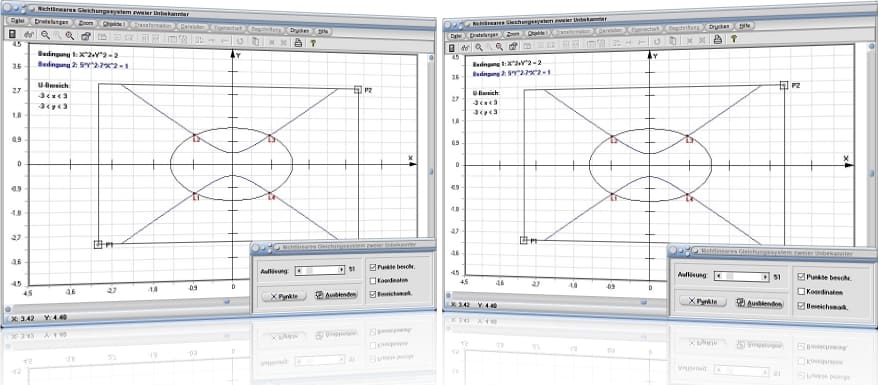Open Datei menu in right window
This screenshot has width=878, height=385.
coord(455,36)
